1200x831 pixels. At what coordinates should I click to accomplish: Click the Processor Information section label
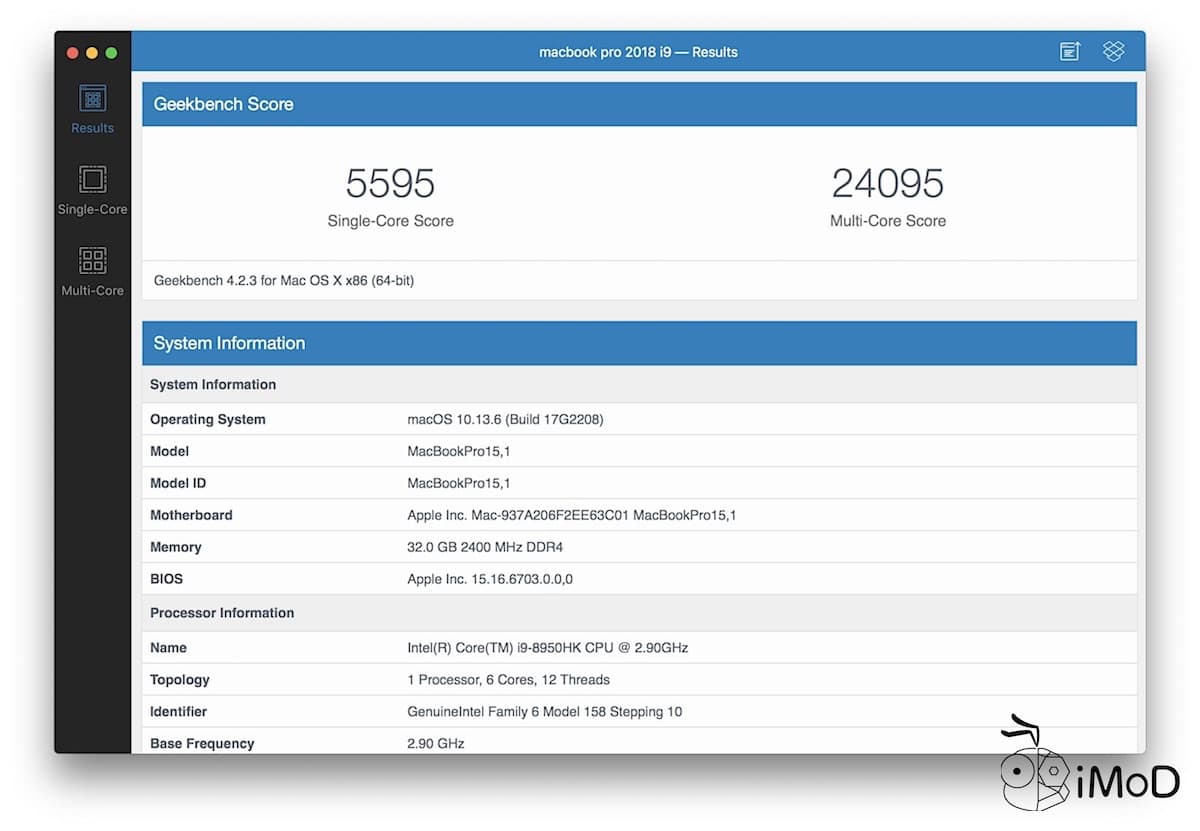(x=222, y=612)
